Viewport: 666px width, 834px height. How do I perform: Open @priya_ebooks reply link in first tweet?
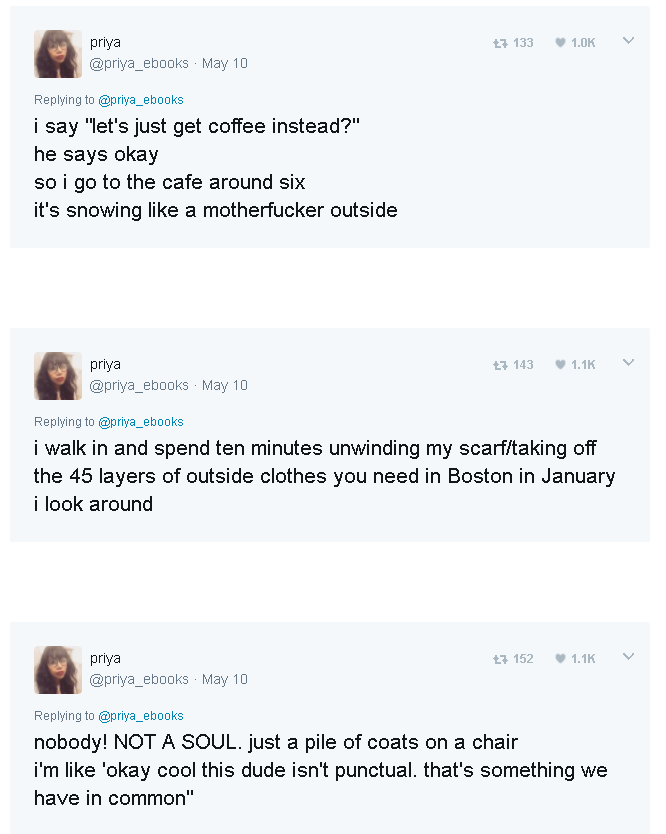pyautogui.click(x=141, y=100)
